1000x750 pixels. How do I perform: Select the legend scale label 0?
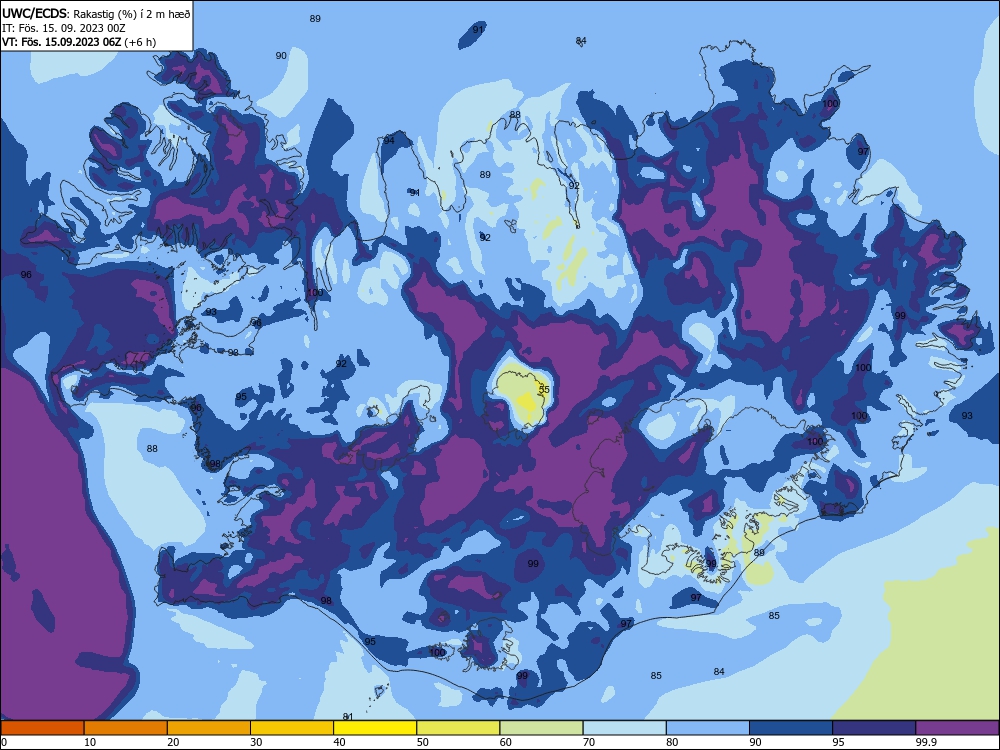click(4, 742)
